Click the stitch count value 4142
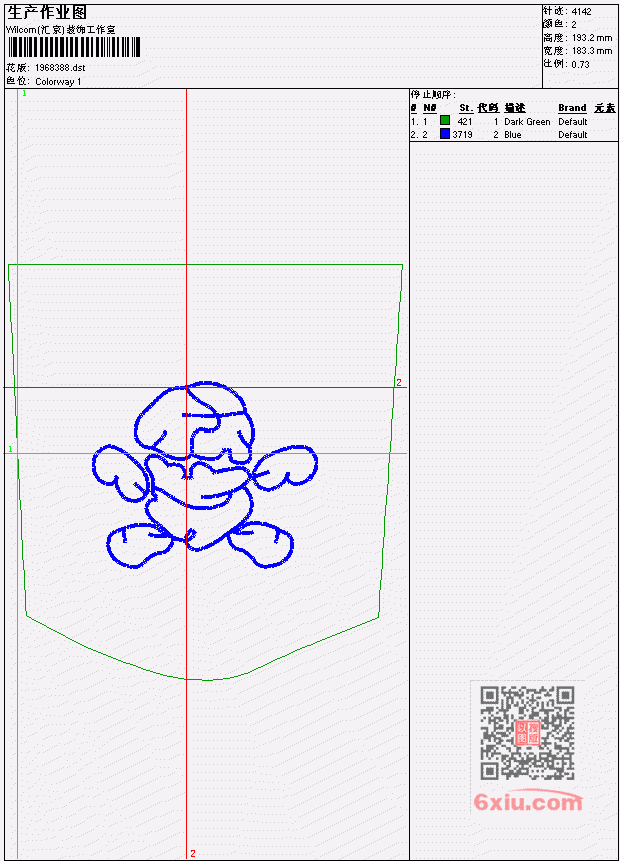Viewport: 620px width, 861px height. tap(582, 11)
